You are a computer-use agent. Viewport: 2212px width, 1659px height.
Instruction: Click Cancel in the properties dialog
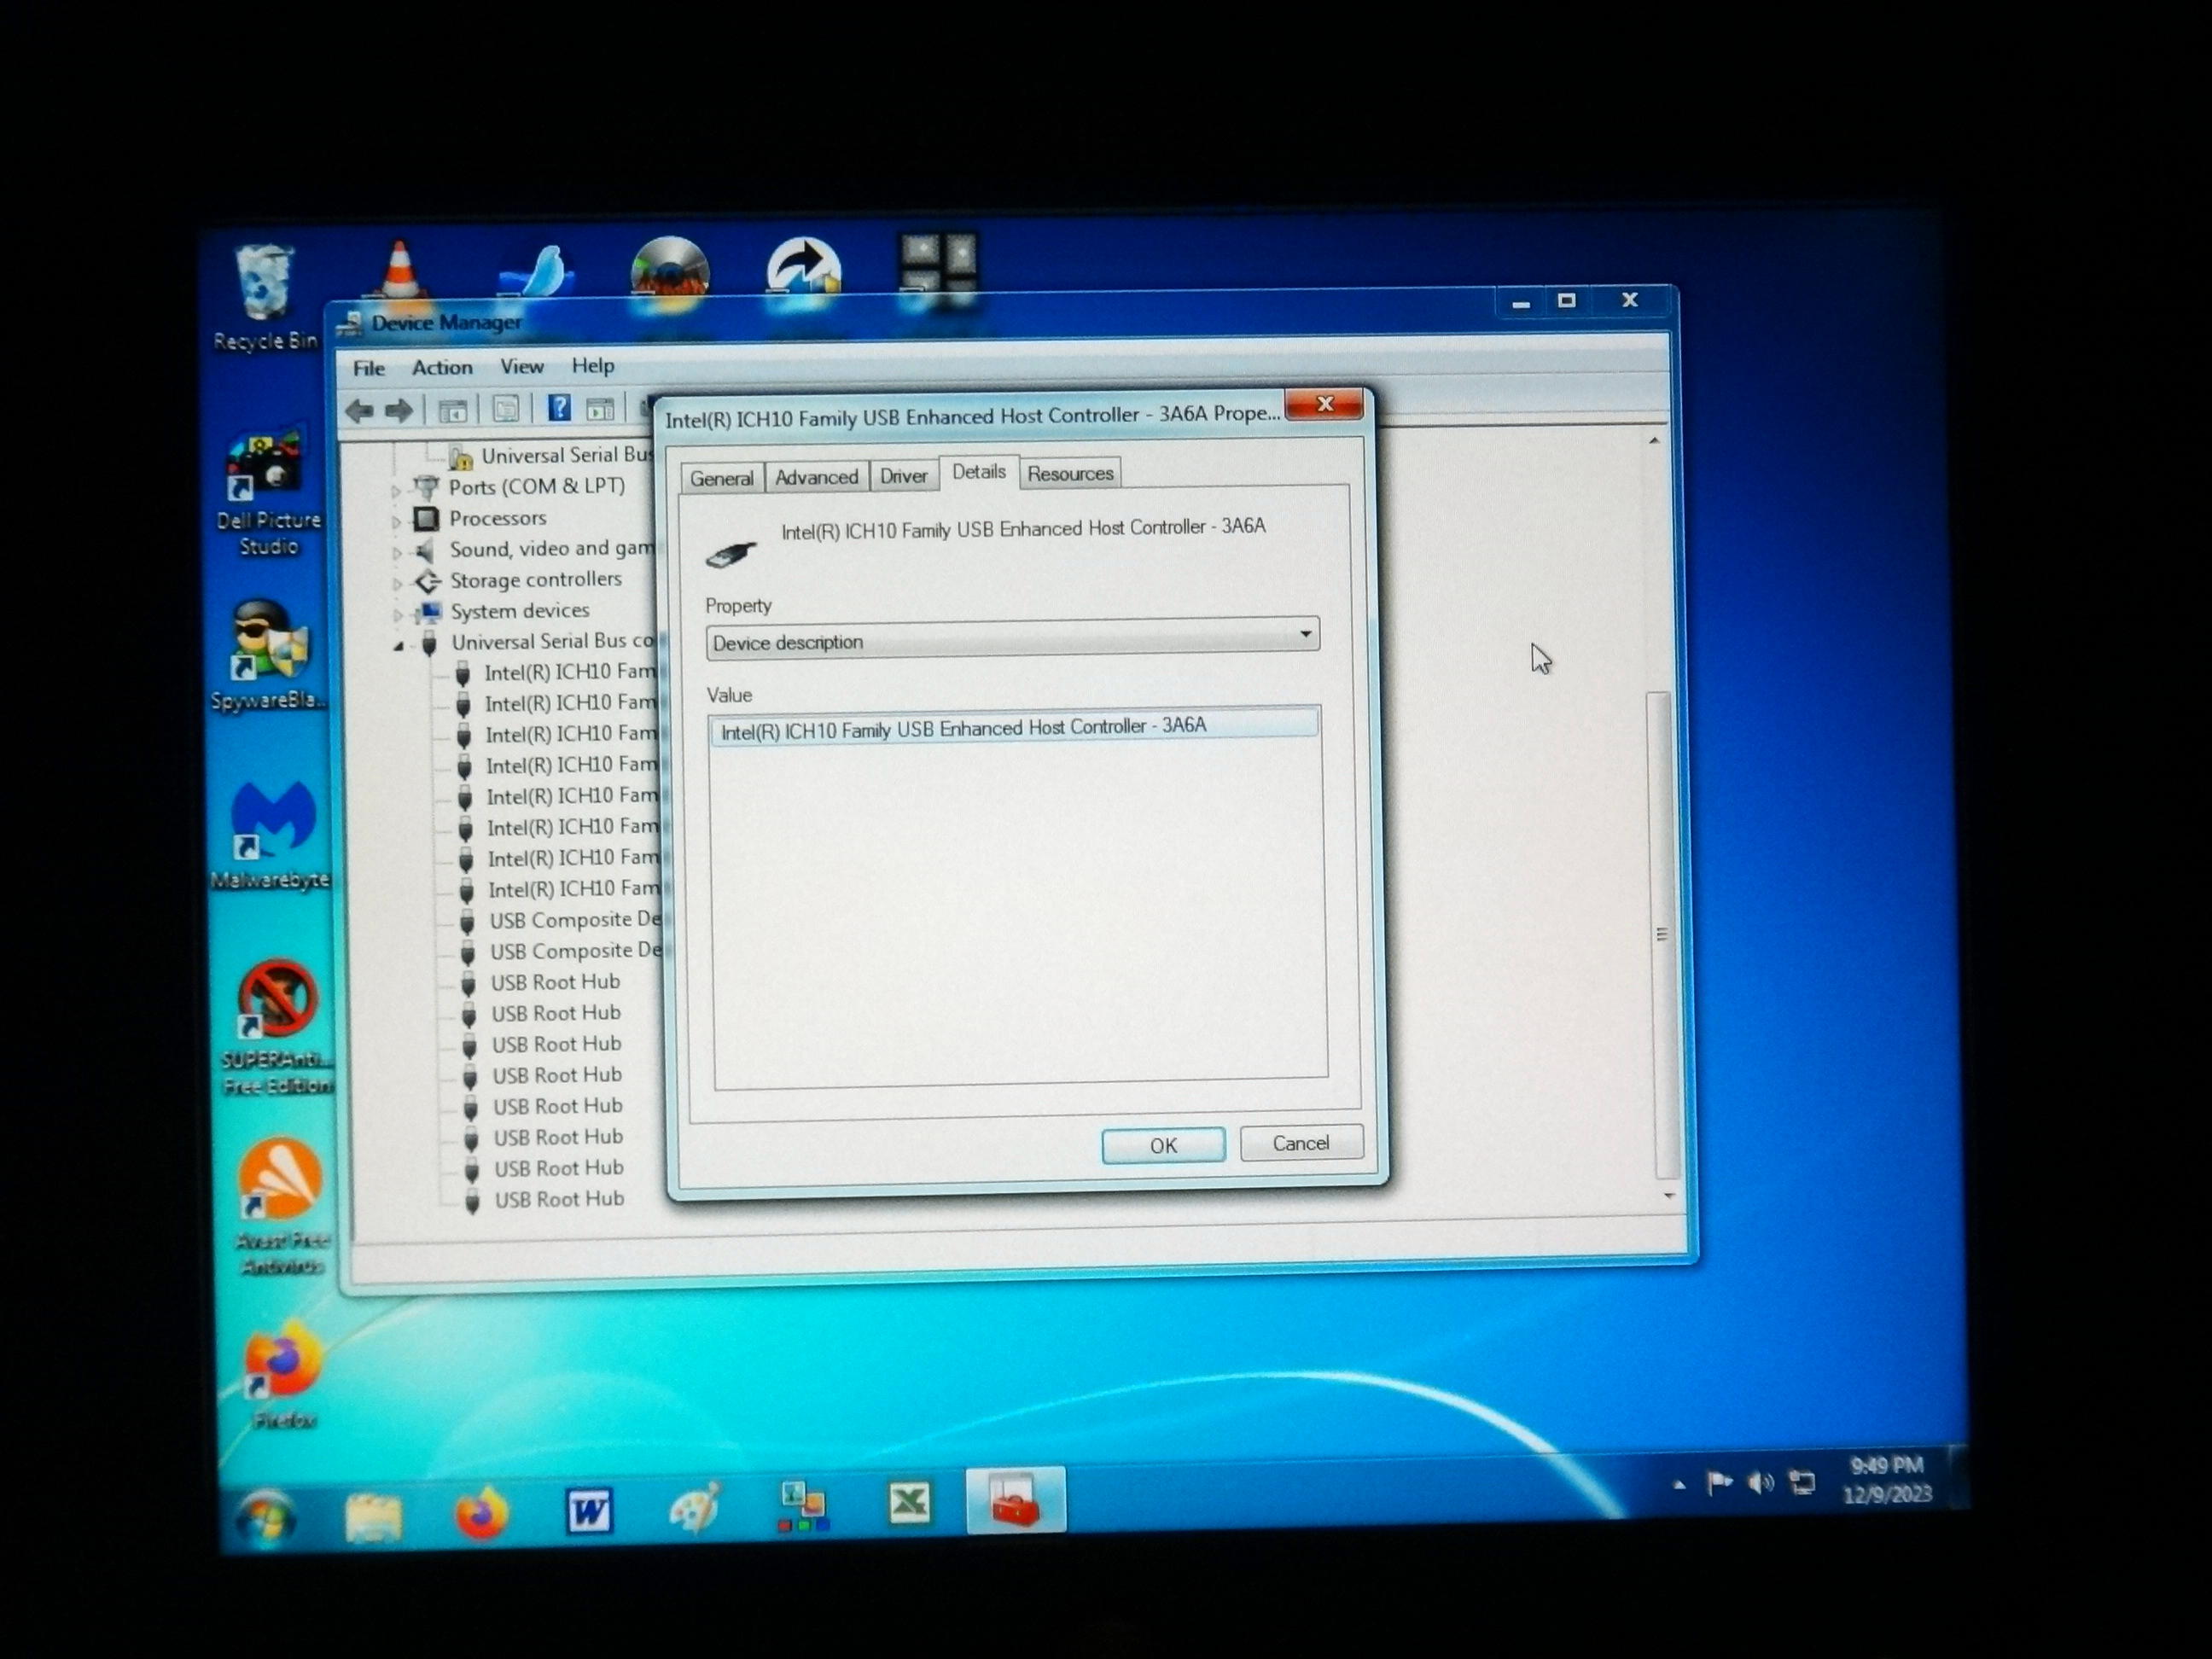[1301, 1143]
